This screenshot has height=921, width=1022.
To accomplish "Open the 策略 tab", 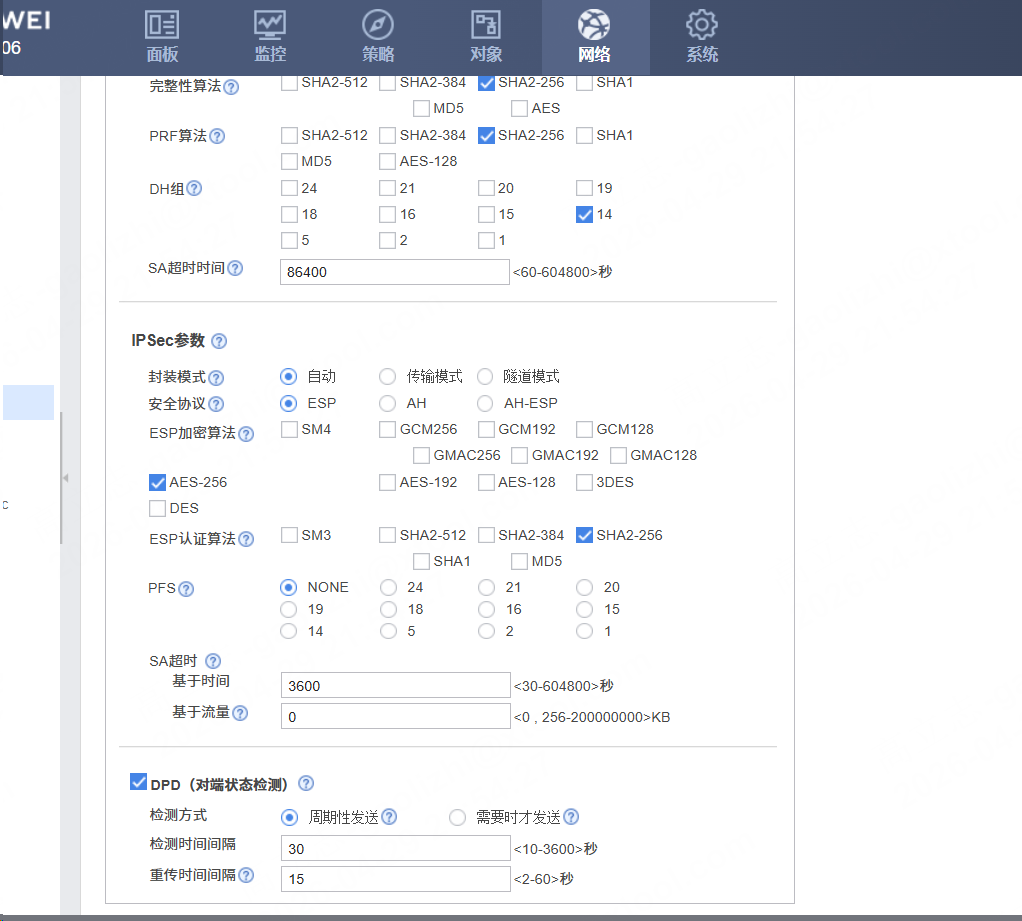I will tap(377, 37).
